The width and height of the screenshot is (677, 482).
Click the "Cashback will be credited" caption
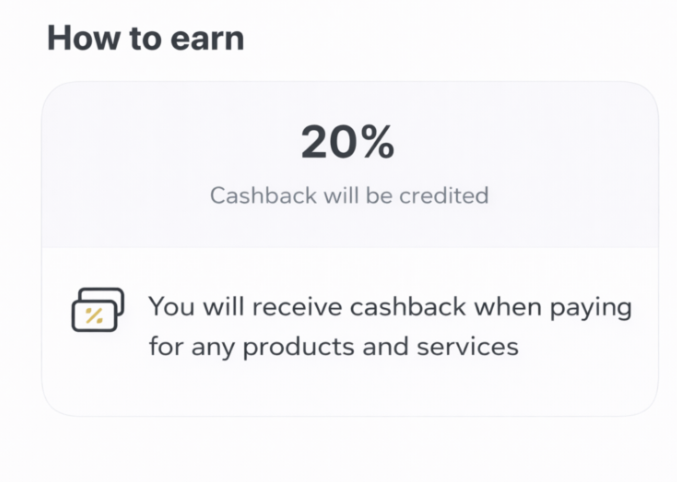click(349, 195)
